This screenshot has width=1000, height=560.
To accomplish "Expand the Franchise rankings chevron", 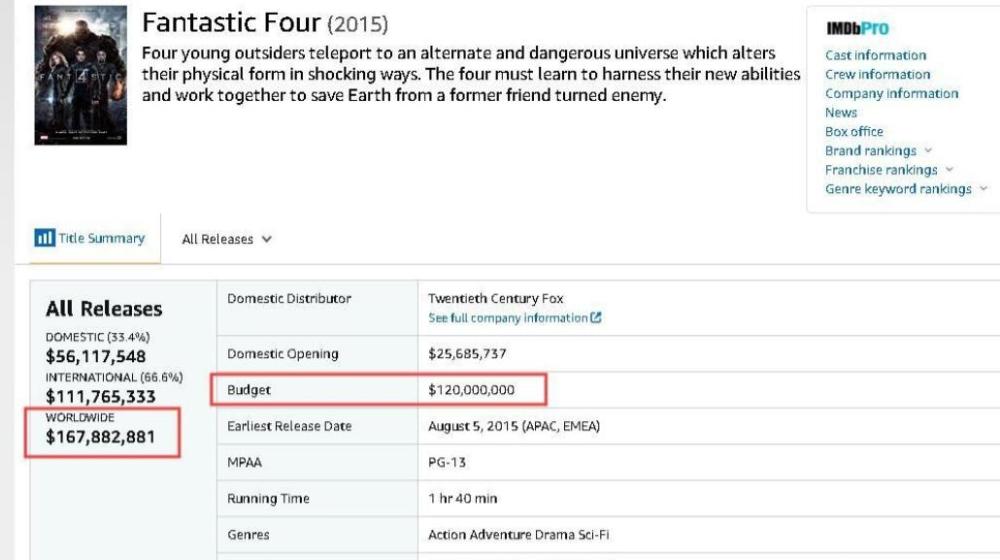I will coord(949,170).
